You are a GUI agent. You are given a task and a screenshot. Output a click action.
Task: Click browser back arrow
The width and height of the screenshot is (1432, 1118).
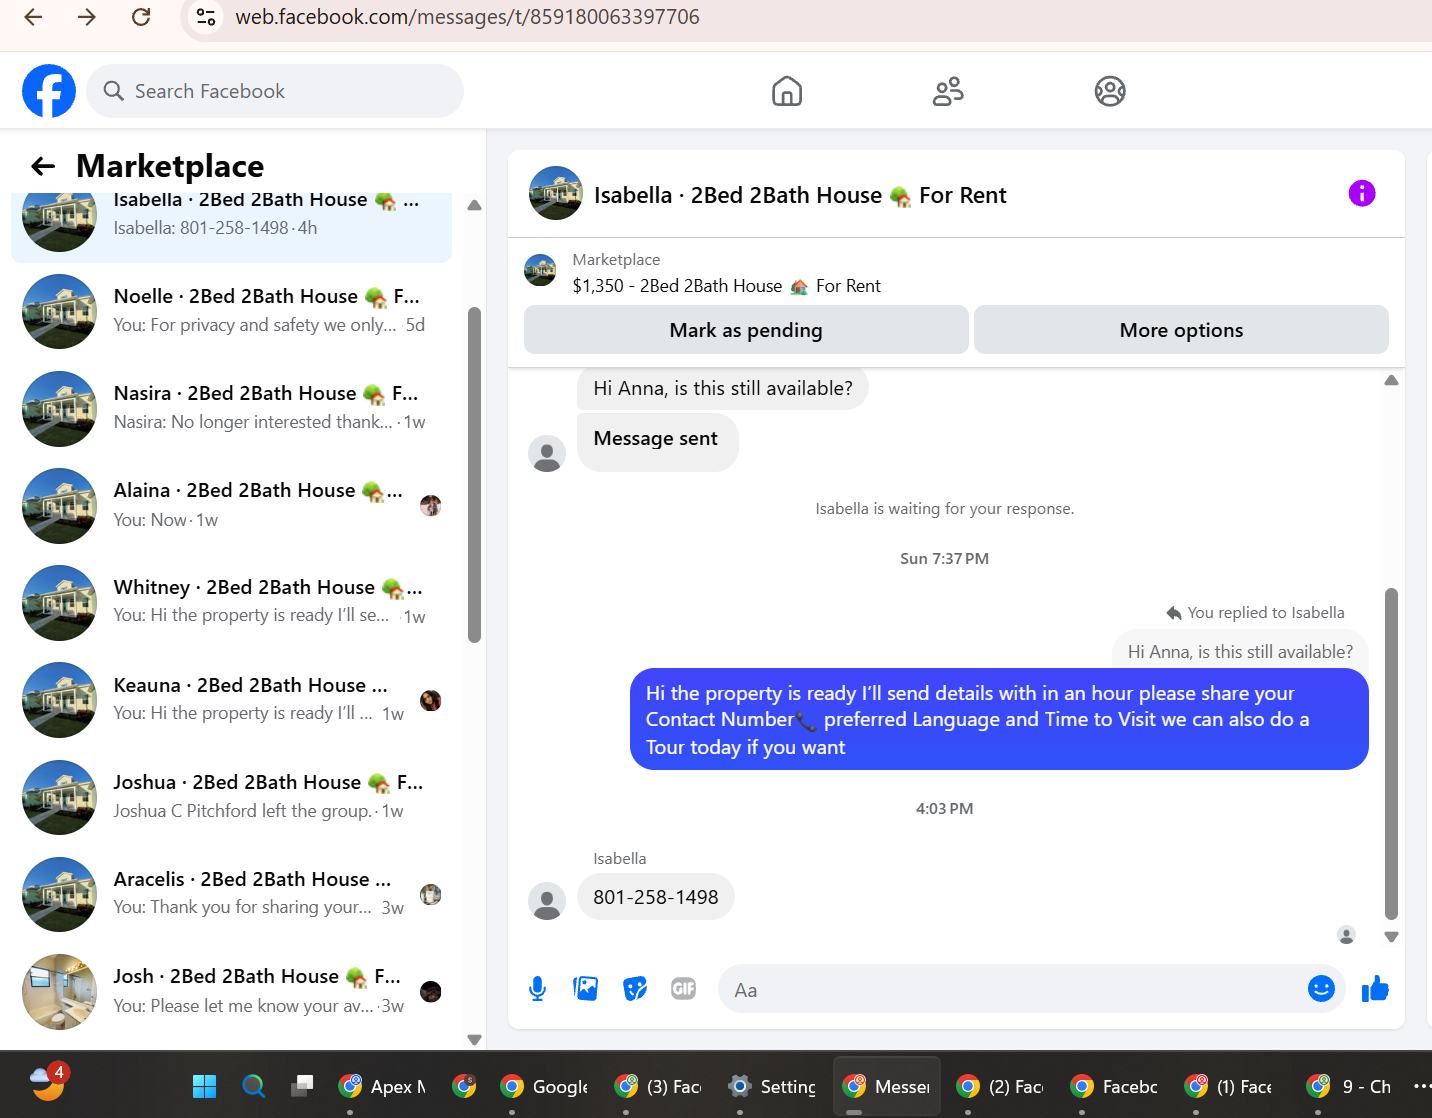tap(33, 17)
